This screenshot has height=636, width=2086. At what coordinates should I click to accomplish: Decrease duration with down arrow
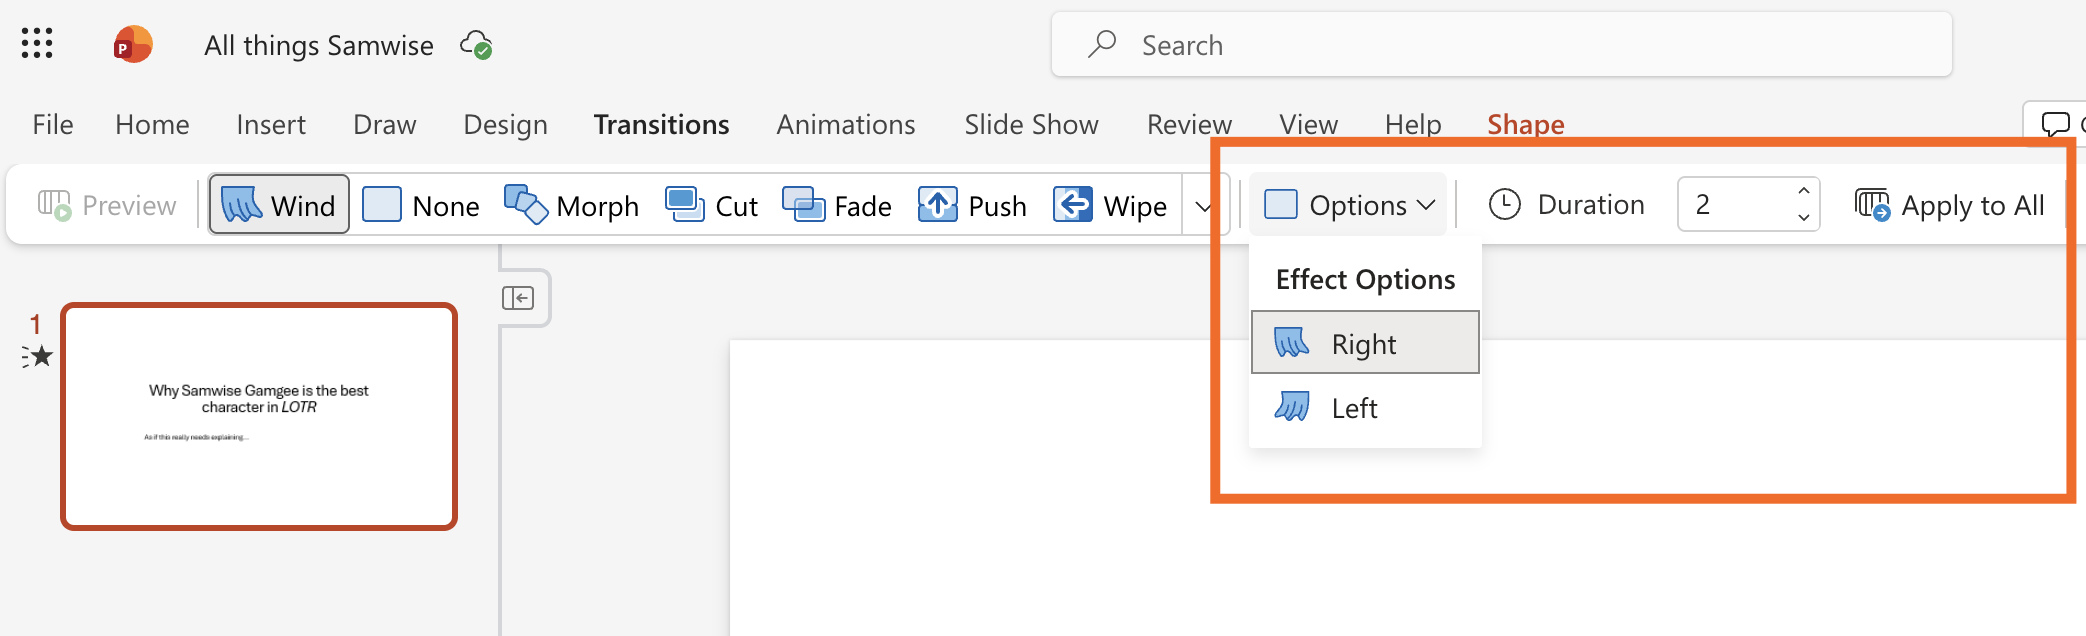(1803, 217)
